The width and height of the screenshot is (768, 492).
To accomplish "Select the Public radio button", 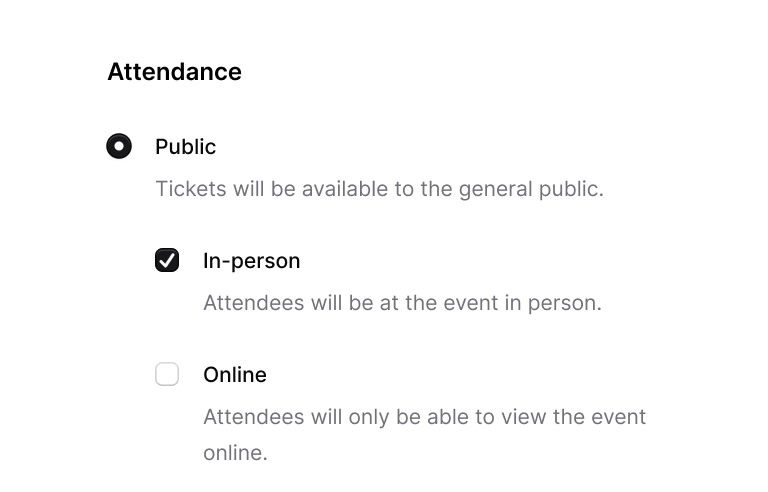I will point(119,147).
